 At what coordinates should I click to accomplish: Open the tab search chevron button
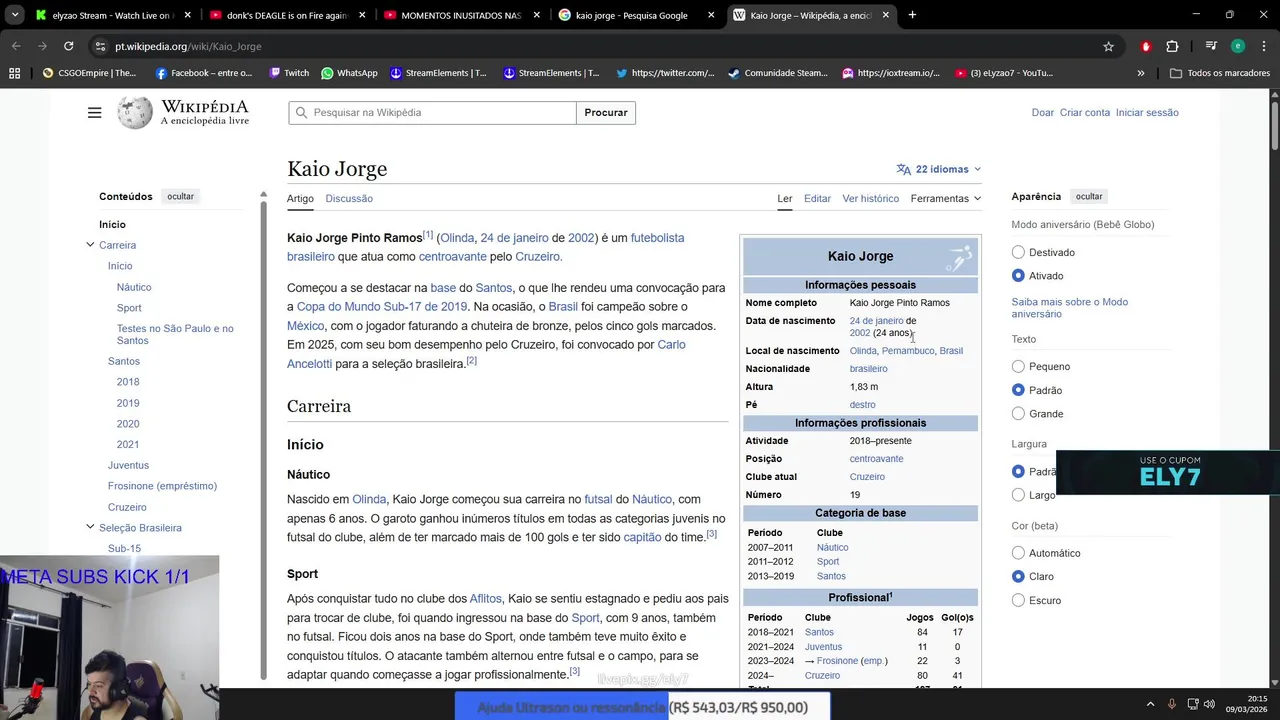15,15
